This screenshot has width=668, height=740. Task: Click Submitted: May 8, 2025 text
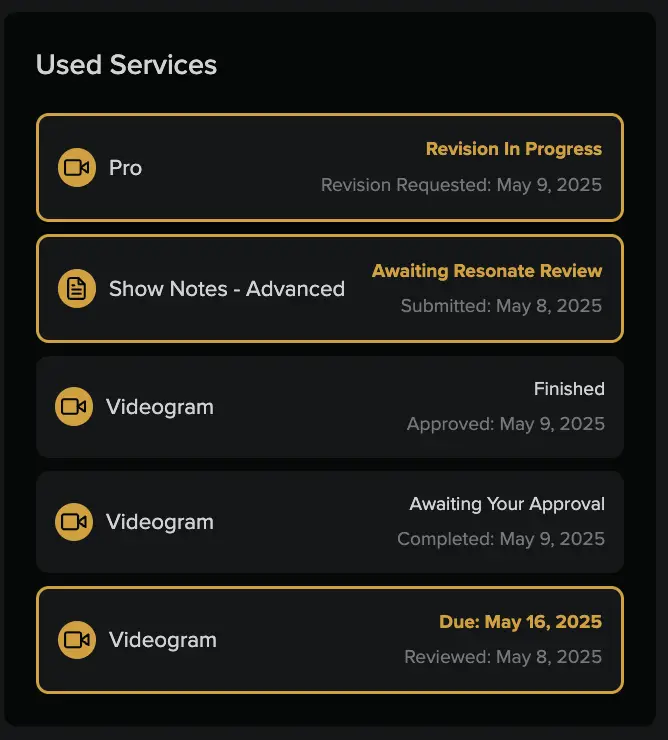[501, 306]
